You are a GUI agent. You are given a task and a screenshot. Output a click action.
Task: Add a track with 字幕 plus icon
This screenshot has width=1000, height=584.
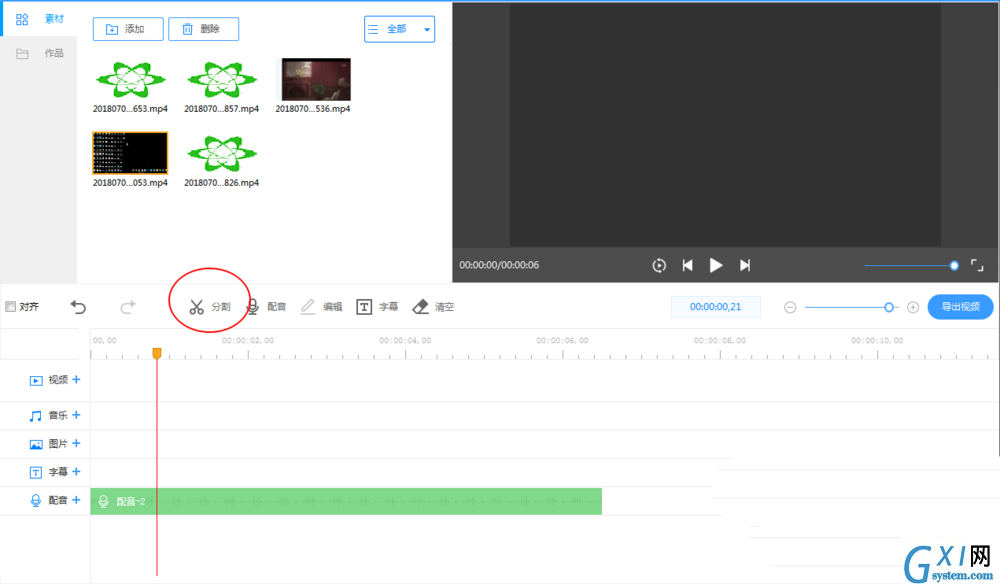[x=77, y=471]
